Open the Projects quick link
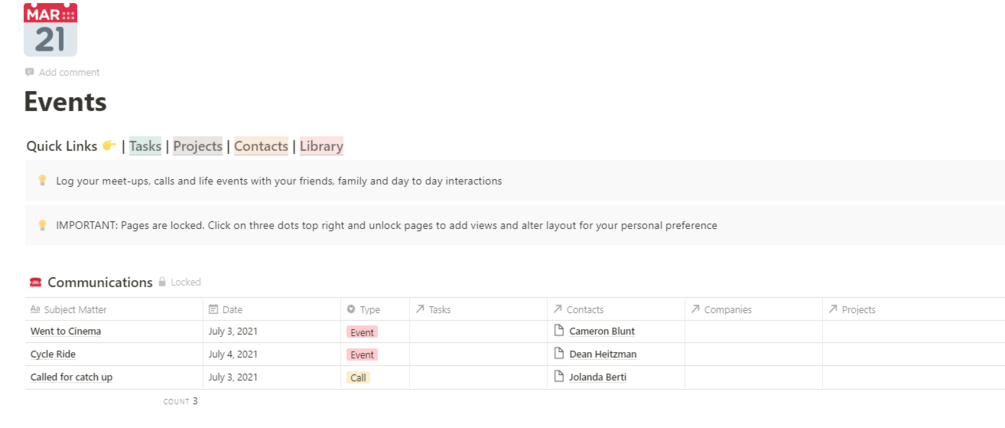The image size is (1005, 428). [198, 146]
